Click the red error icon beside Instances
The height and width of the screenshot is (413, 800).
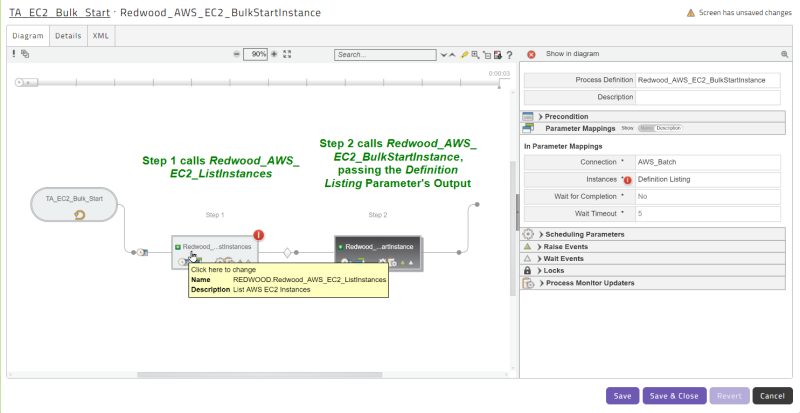tap(628, 180)
